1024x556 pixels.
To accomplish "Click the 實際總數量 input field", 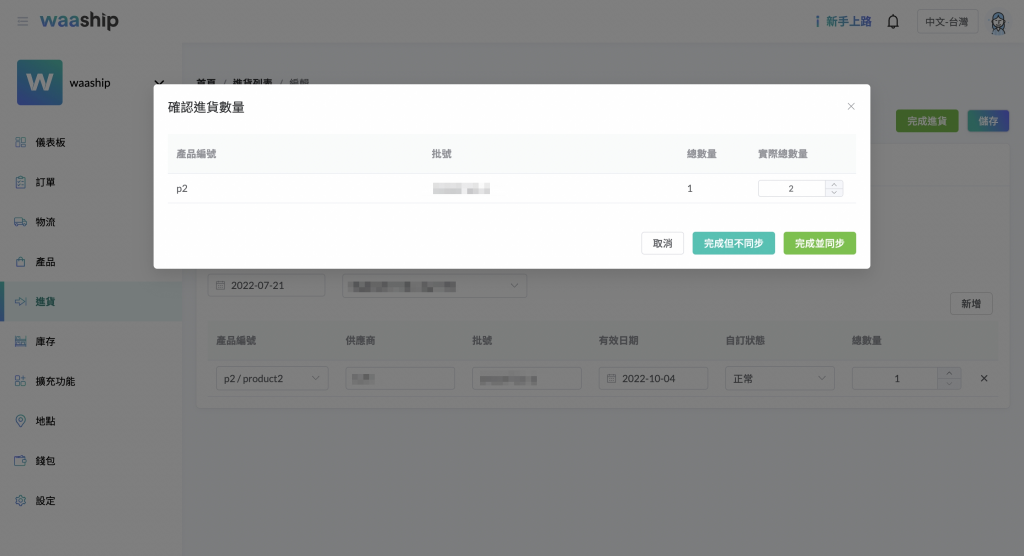I will point(791,188).
